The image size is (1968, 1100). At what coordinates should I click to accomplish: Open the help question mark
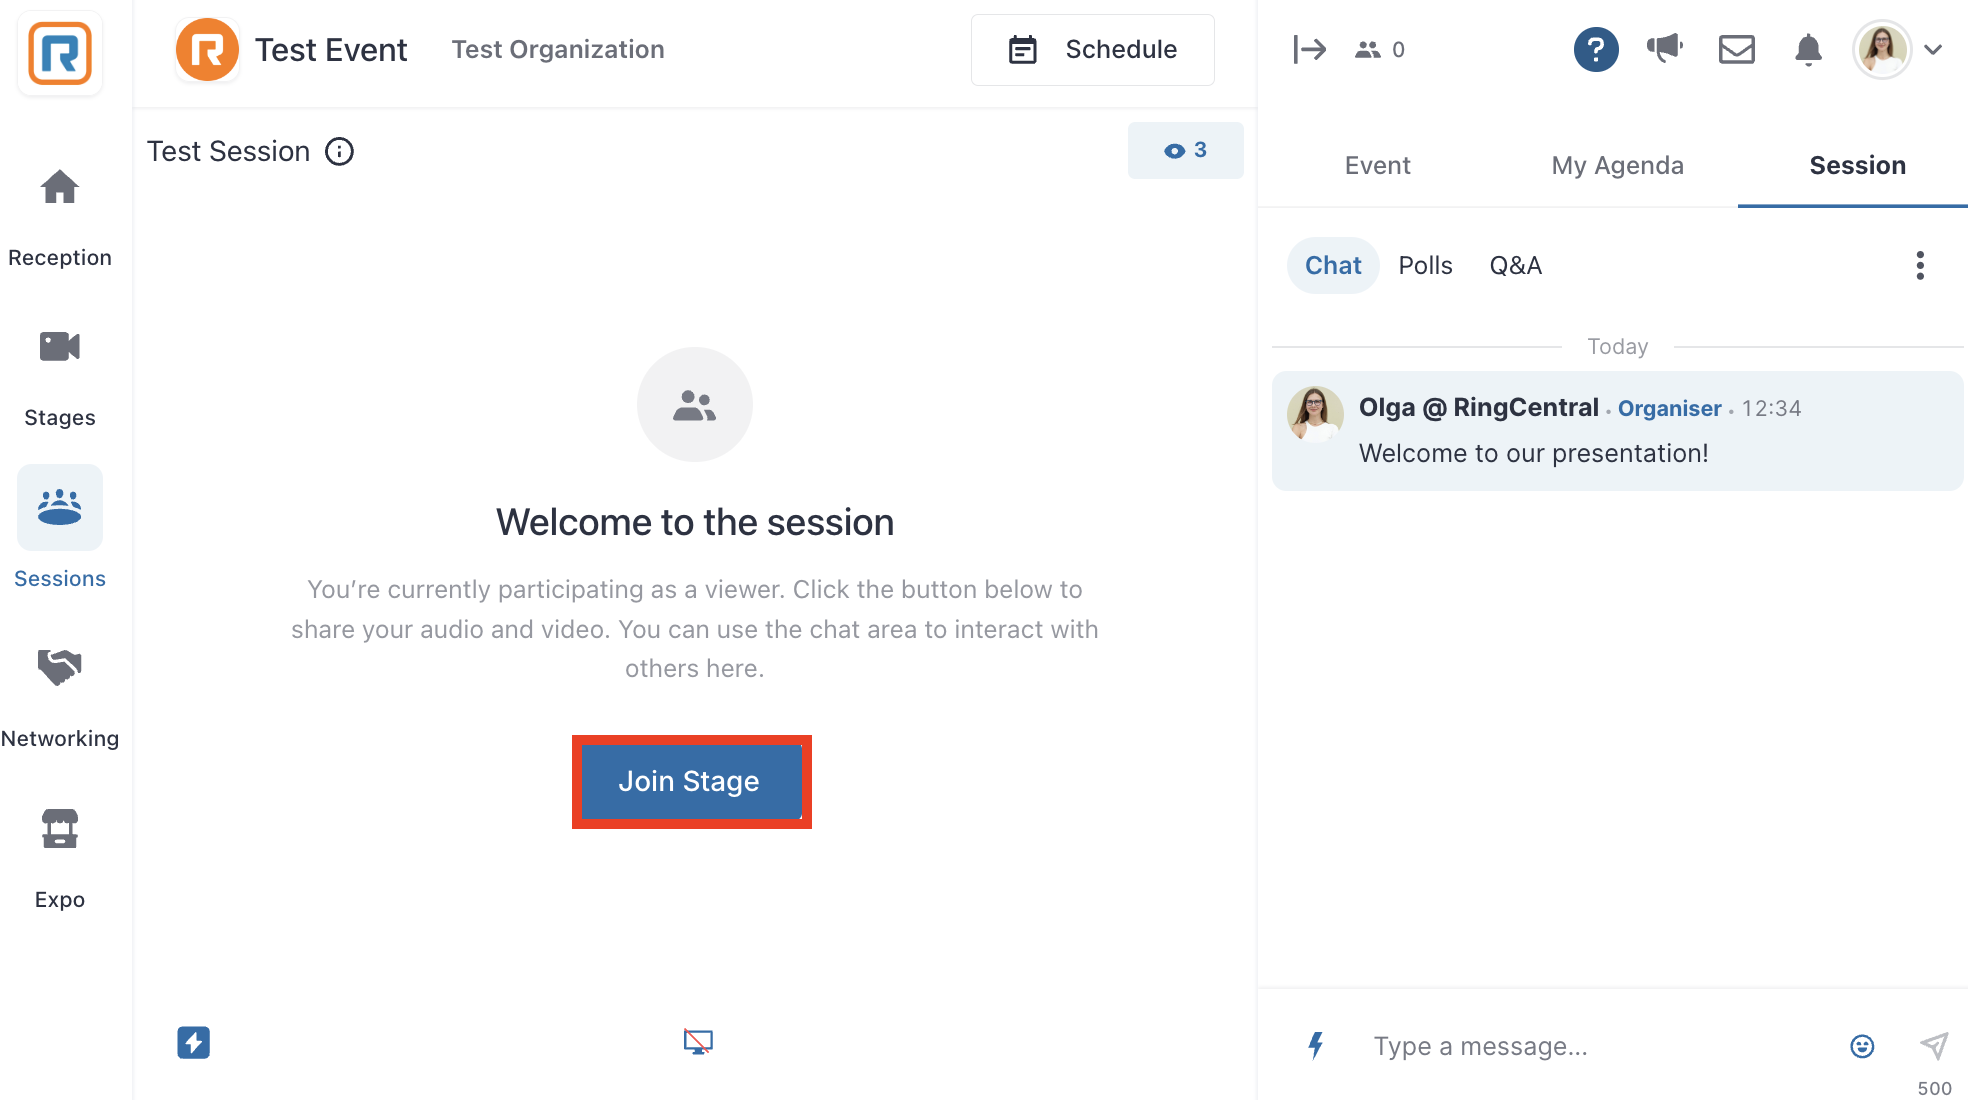(x=1596, y=49)
